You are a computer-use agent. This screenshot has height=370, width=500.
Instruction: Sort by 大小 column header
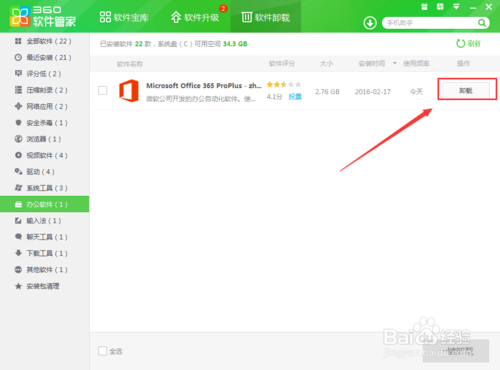coord(326,63)
